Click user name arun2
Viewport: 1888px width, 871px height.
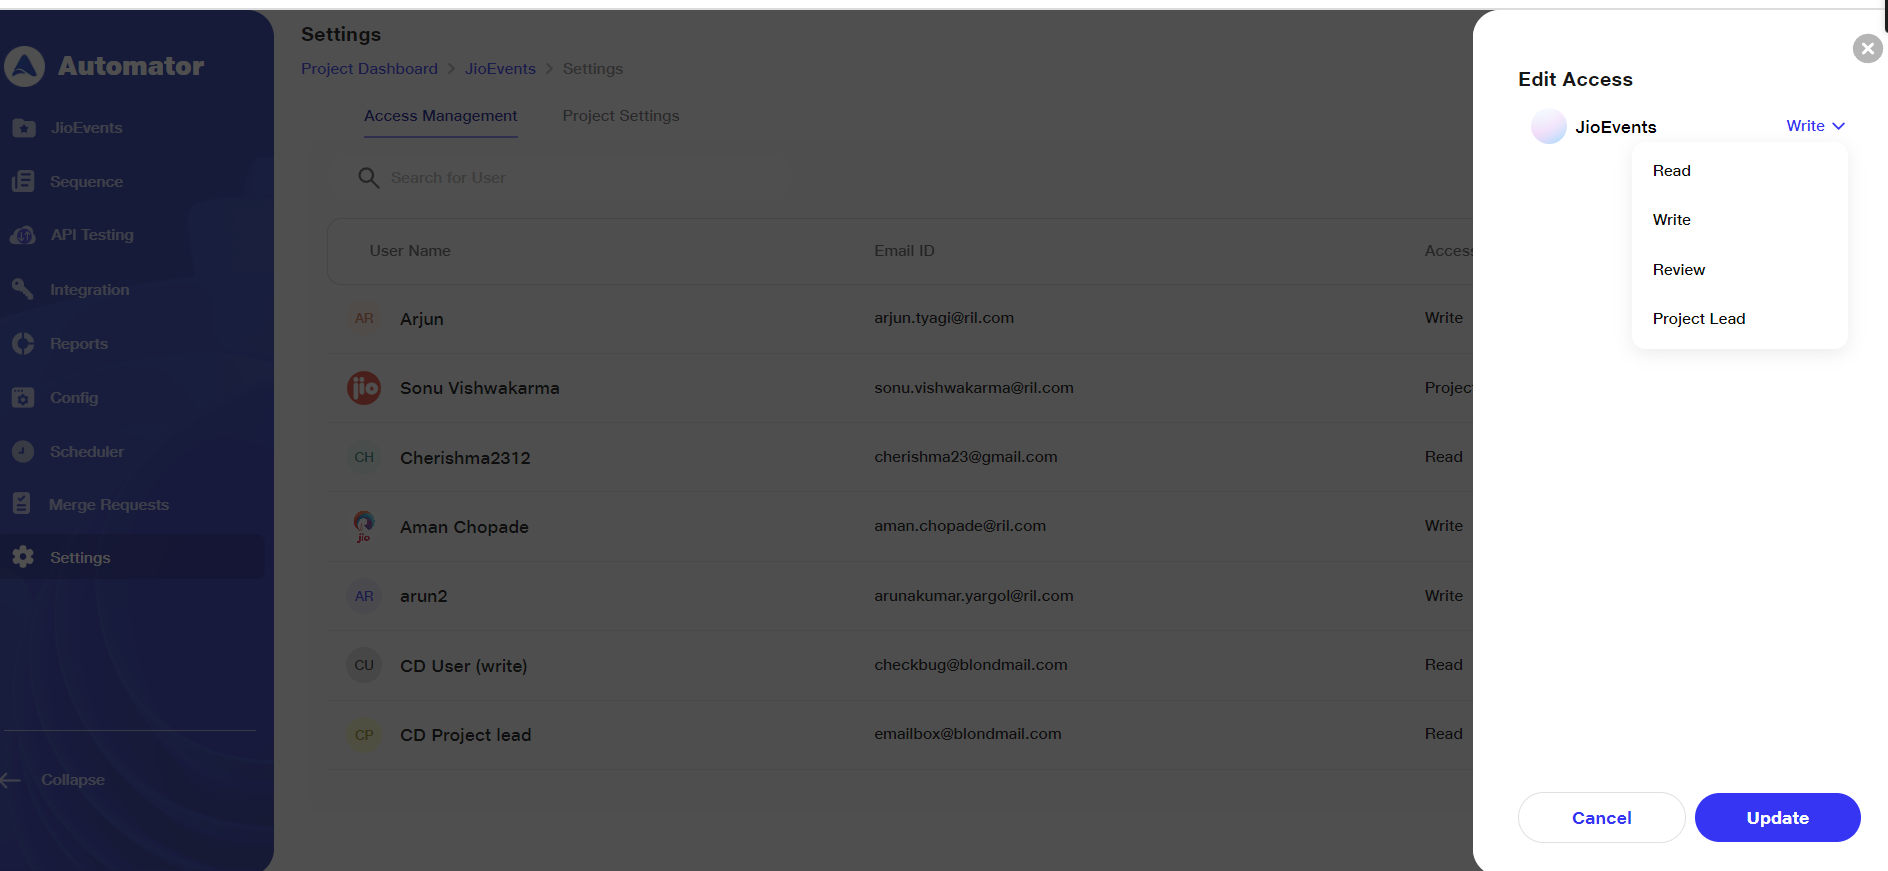click(424, 596)
